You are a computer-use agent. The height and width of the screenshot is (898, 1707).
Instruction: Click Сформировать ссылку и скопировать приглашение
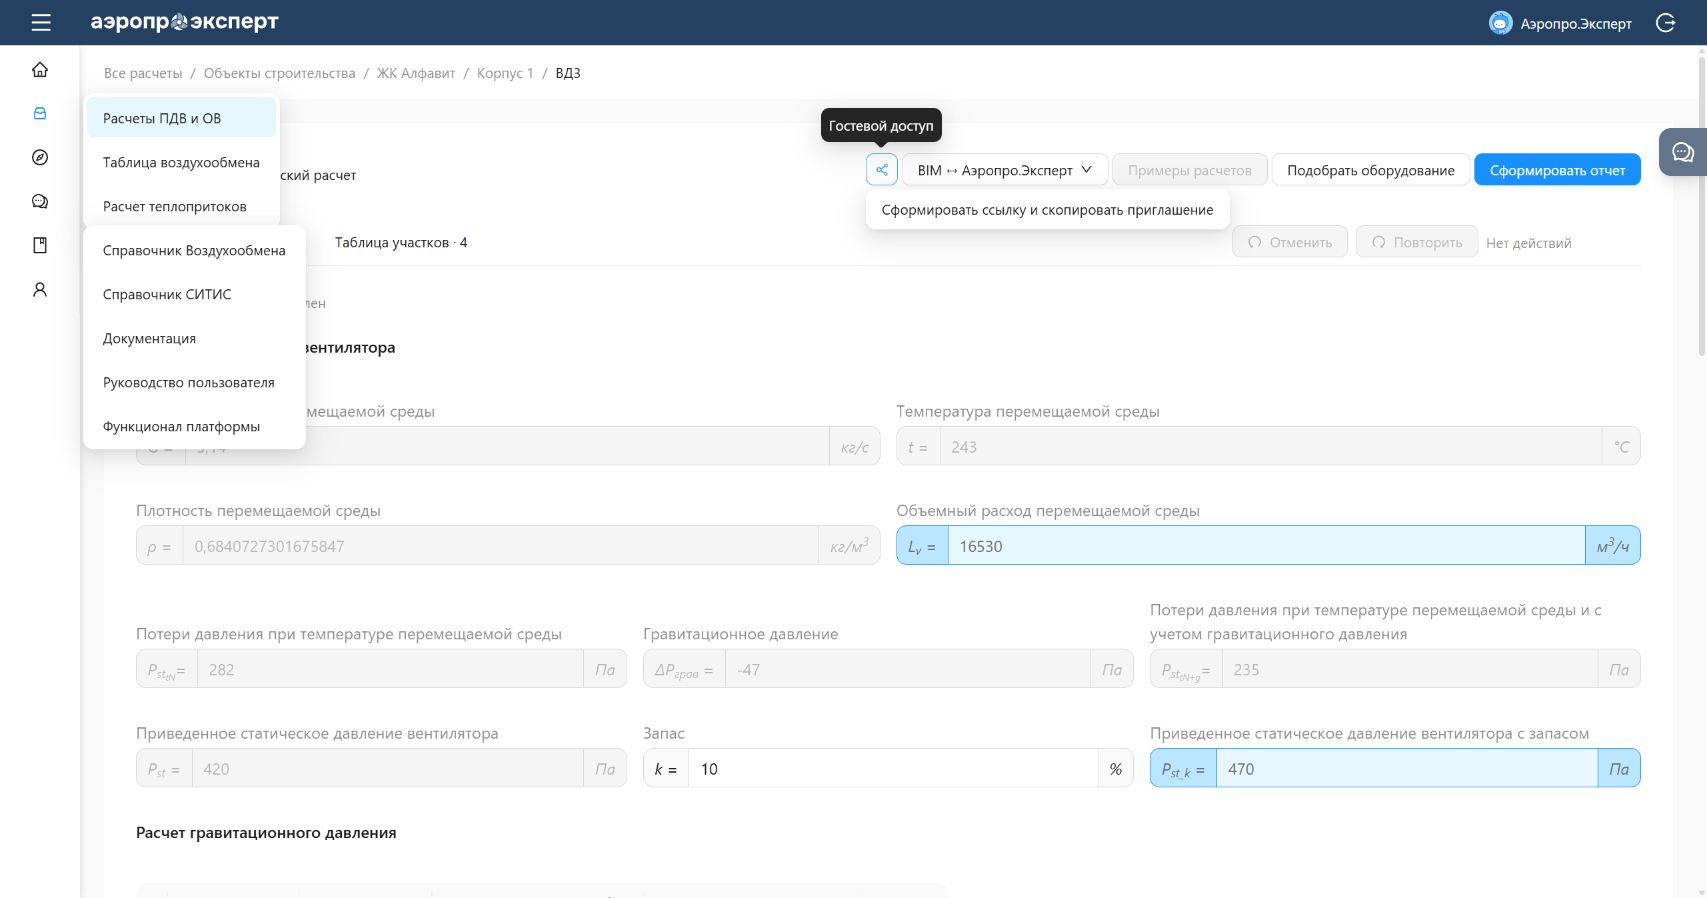1047,210
